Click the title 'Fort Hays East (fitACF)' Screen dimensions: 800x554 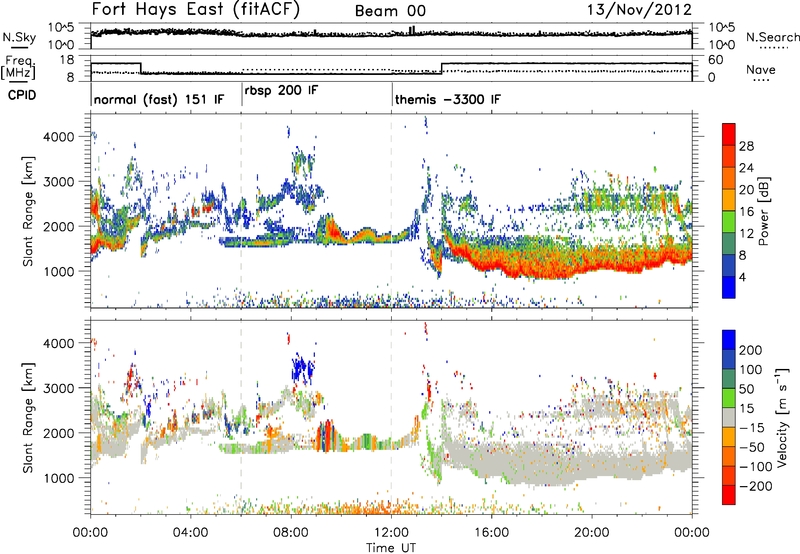195,9
